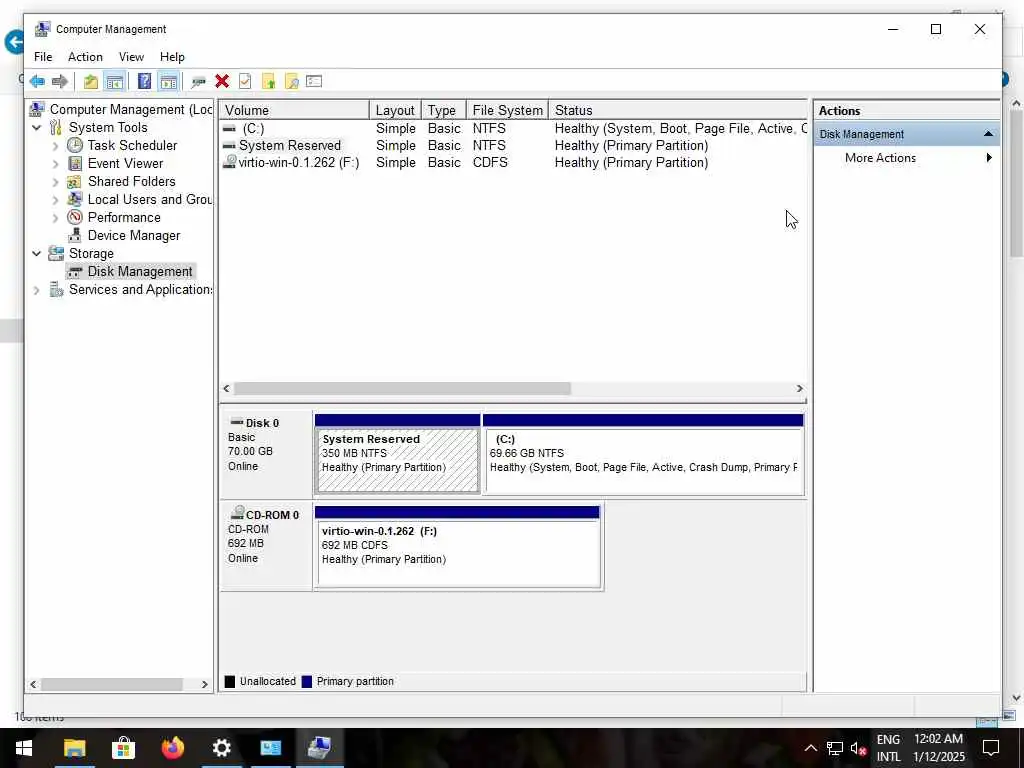
Task: Click the yellow sheet green arrow icon
Action: click(x=268, y=82)
